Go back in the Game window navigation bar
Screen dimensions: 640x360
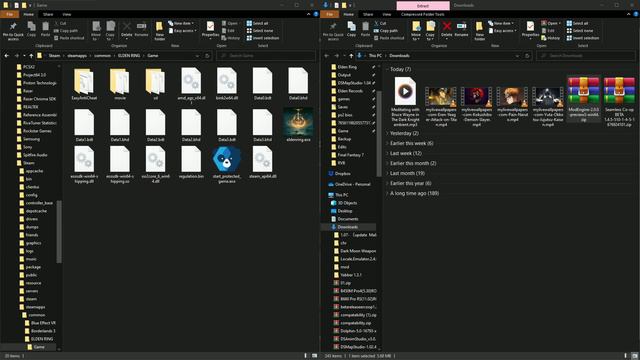[x=7, y=56]
